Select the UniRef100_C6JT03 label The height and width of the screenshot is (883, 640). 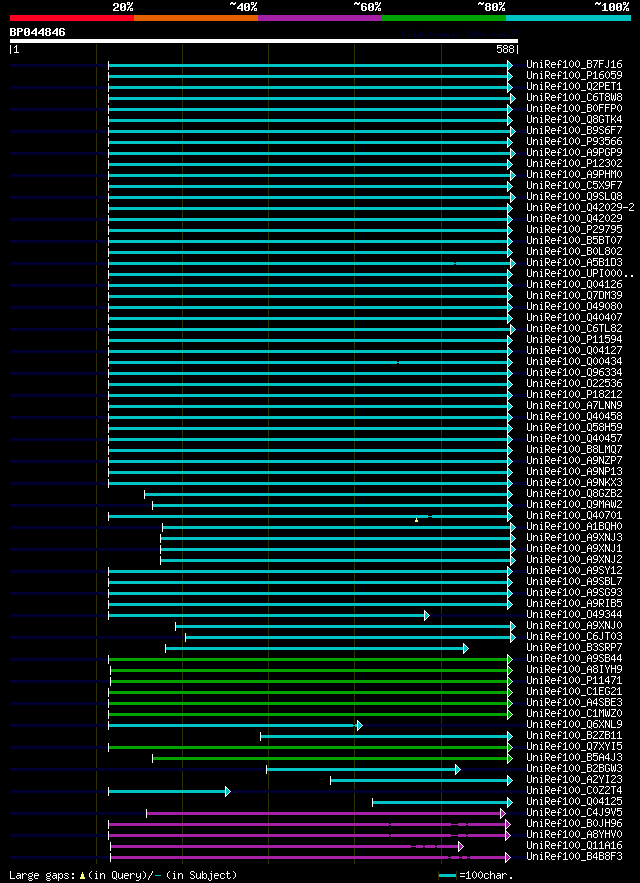[x=574, y=637]
